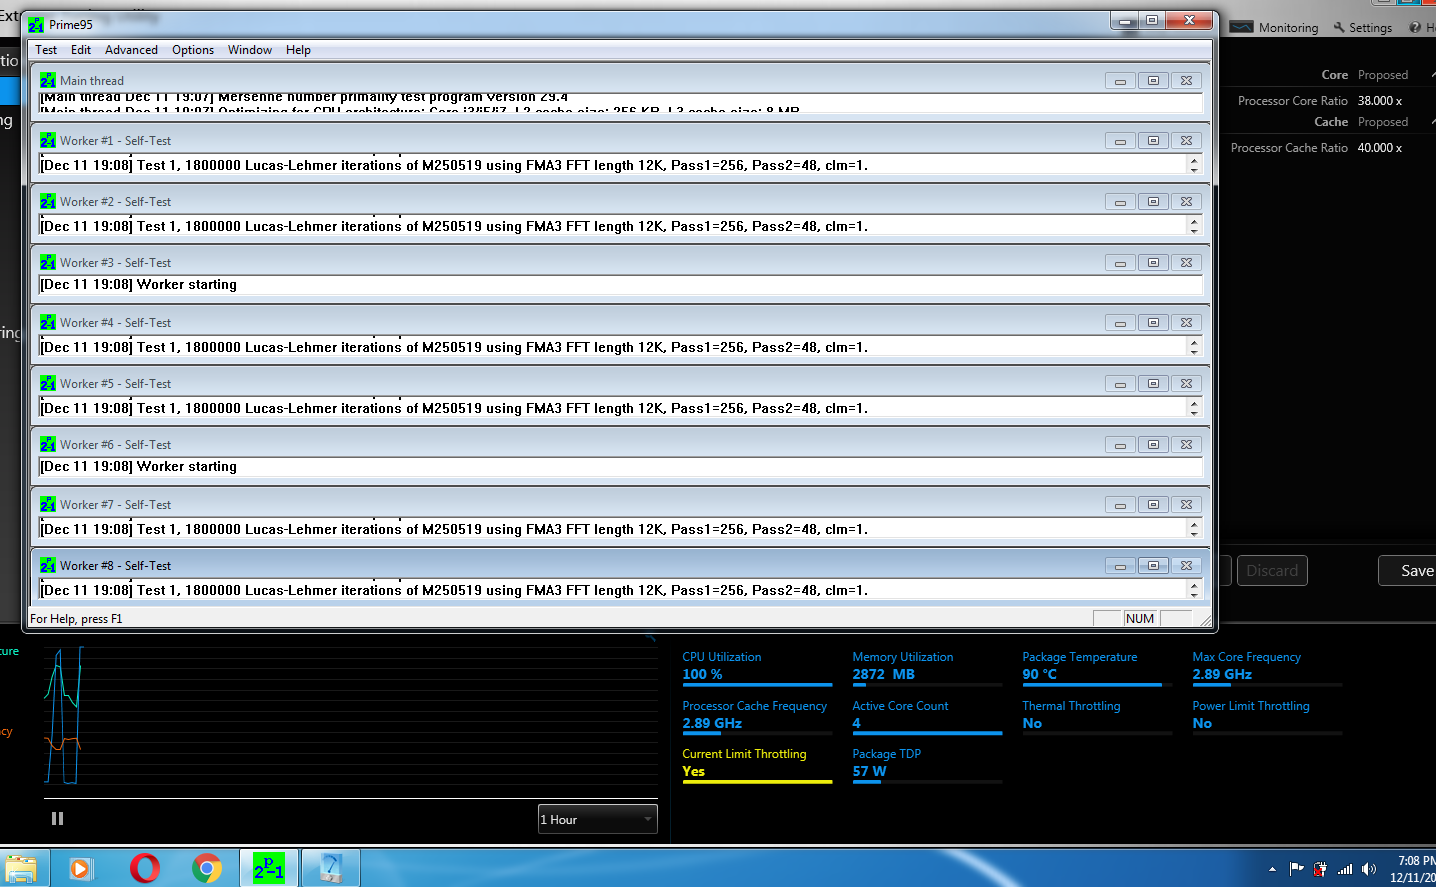The height and width of the screenshot is (887, 1436).
Task: Select the Package TDP 57 W monitor
Action: coord(927,764)
